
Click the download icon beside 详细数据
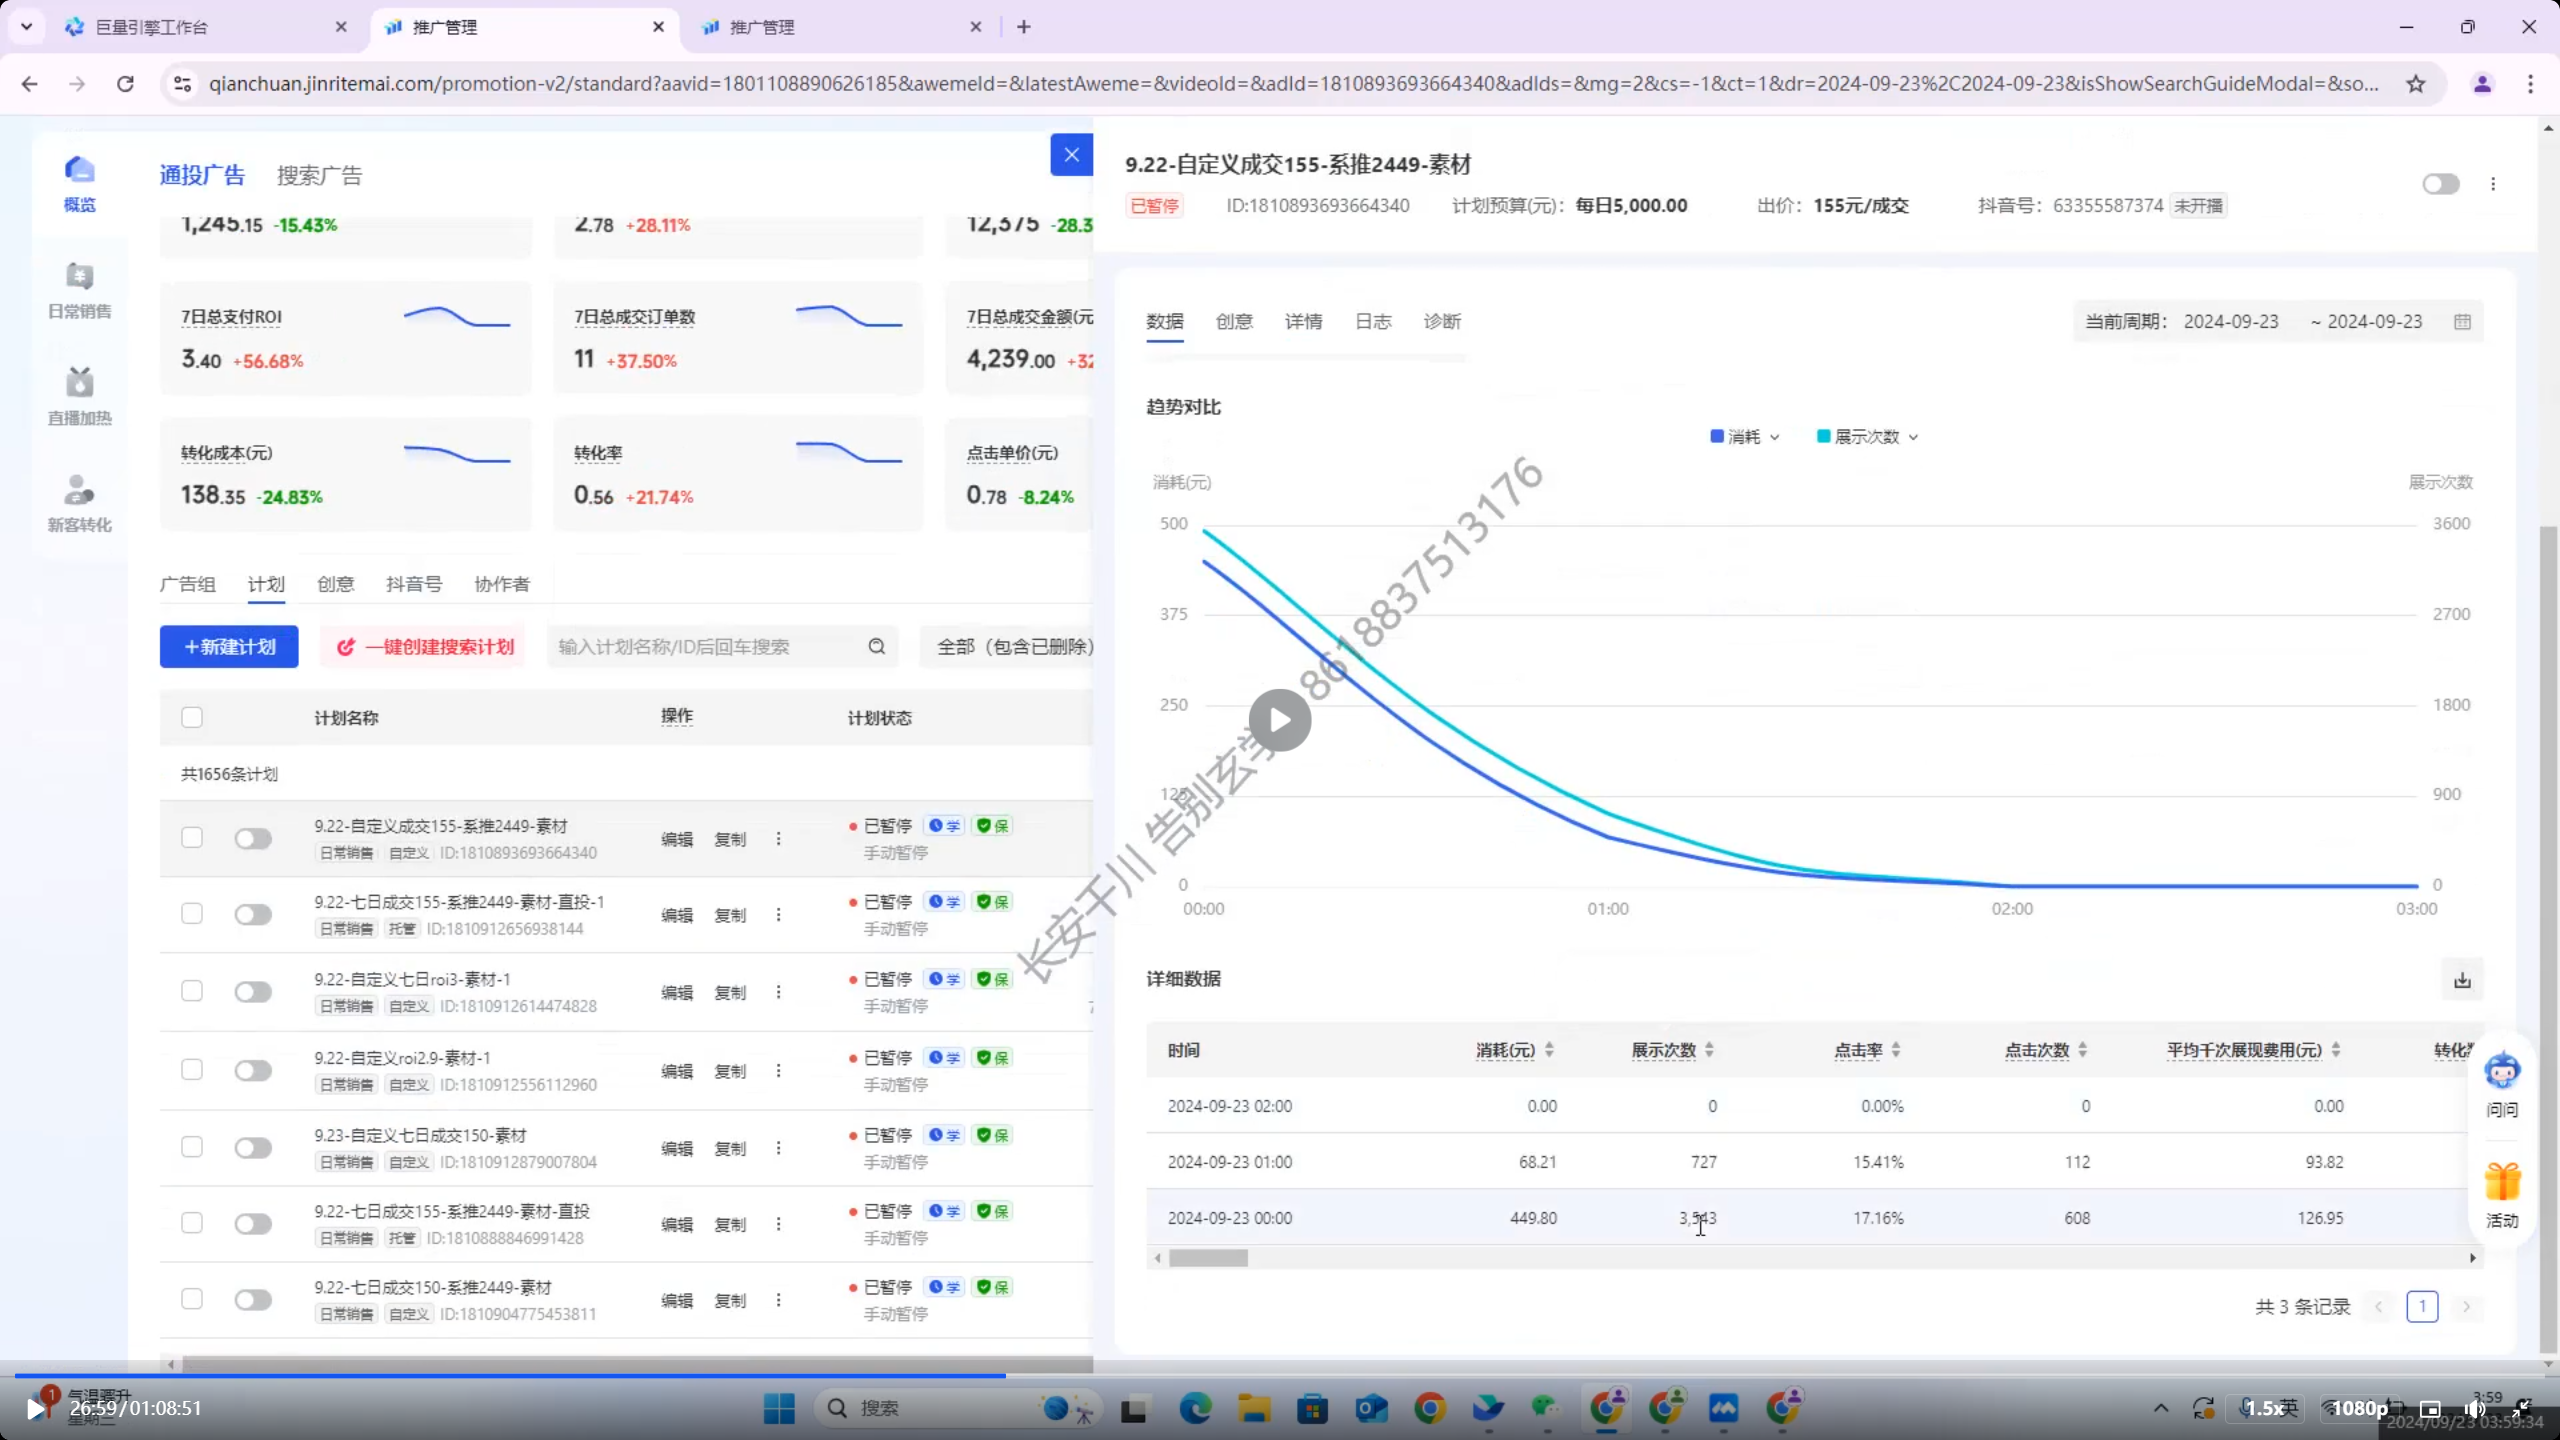(2462, 979)
